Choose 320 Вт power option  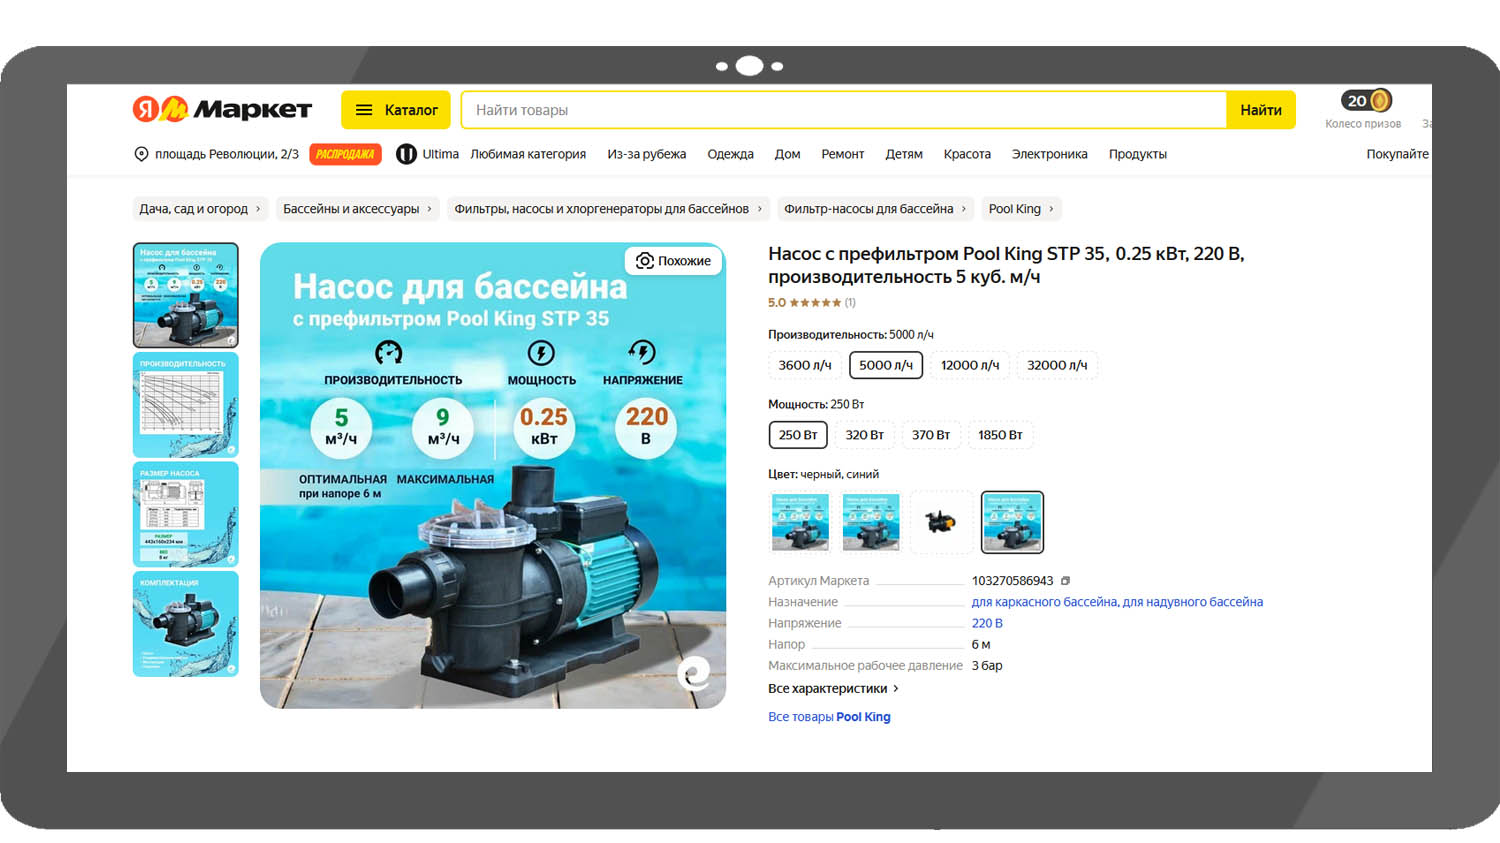(864, 435)
